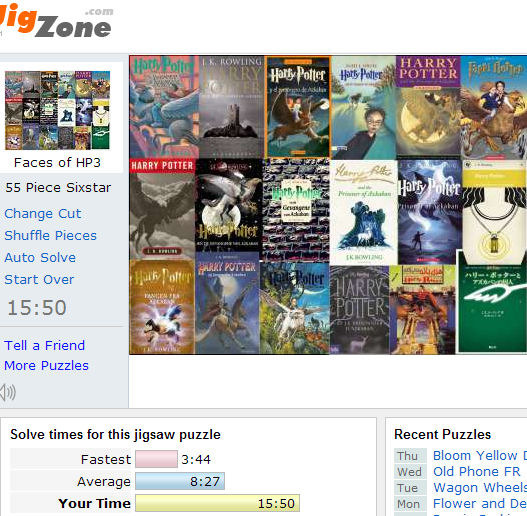Mute the puzzle sound speaker icon
527x516 pixels.
(7, 392)
